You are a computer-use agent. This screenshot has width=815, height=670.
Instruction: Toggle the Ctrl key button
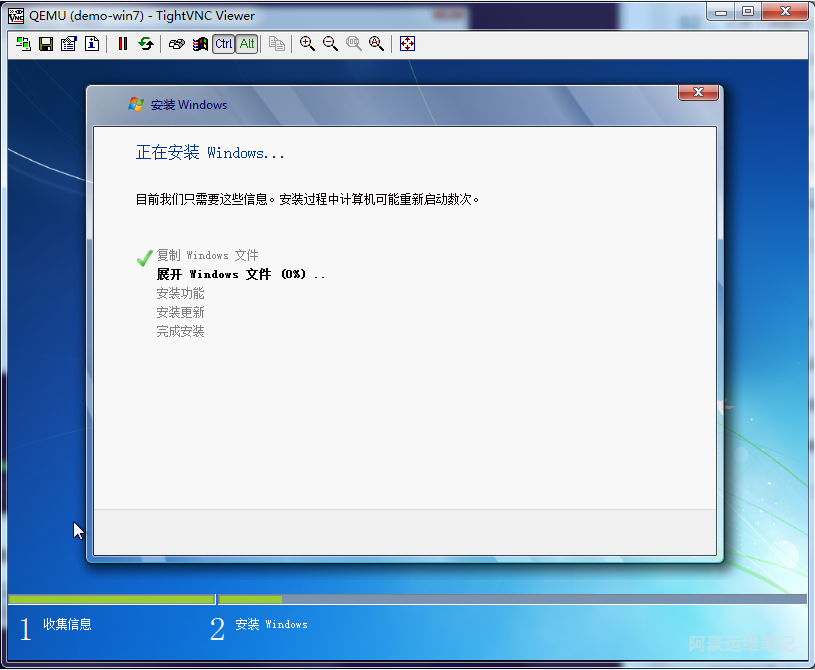pos(224,44)
